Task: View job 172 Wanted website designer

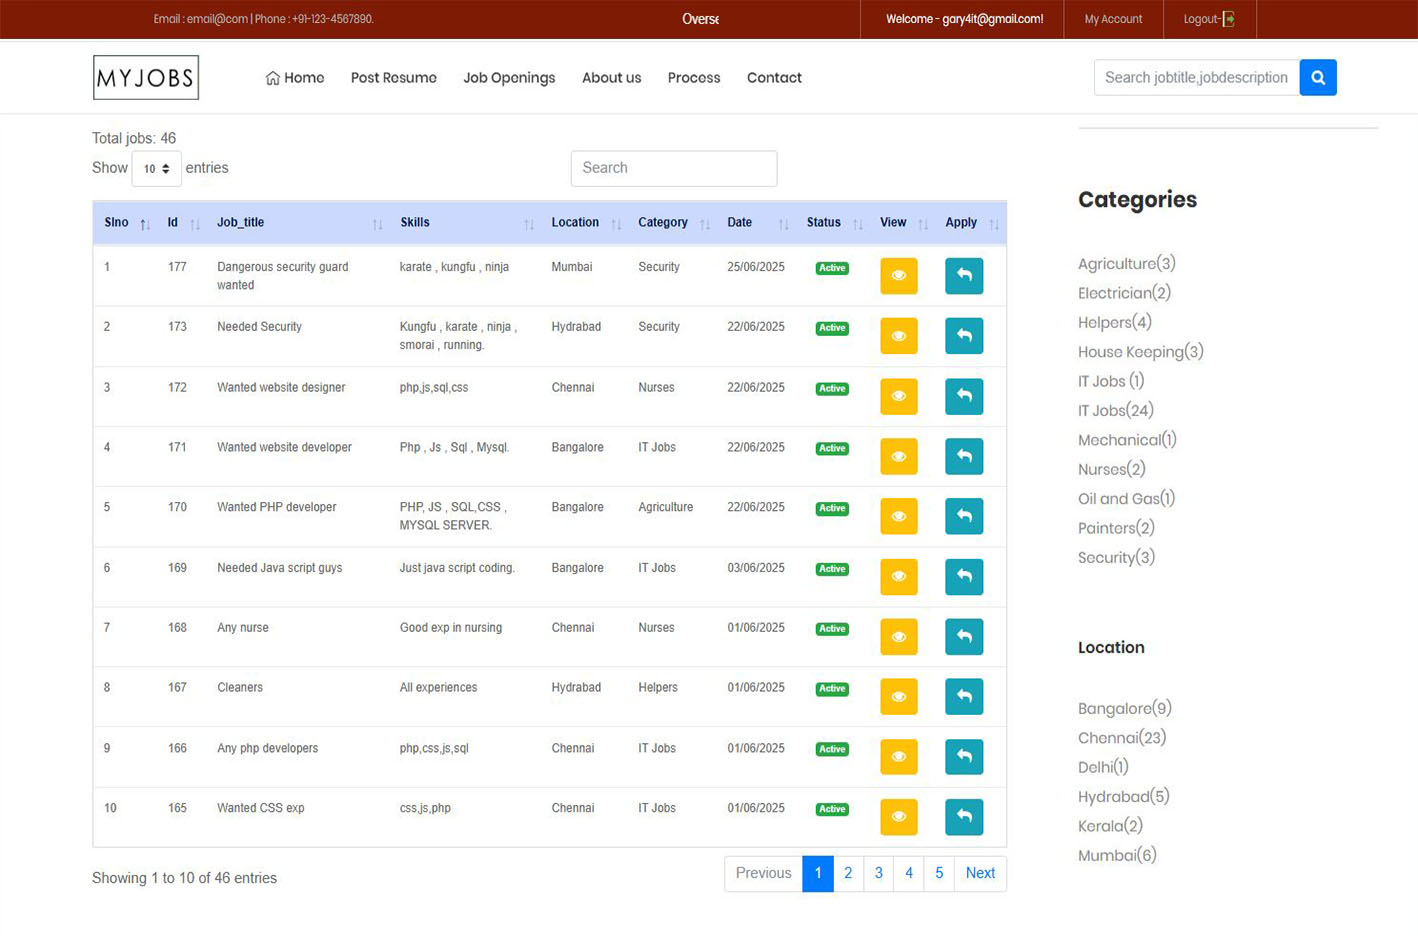Action: pos(898,396)
